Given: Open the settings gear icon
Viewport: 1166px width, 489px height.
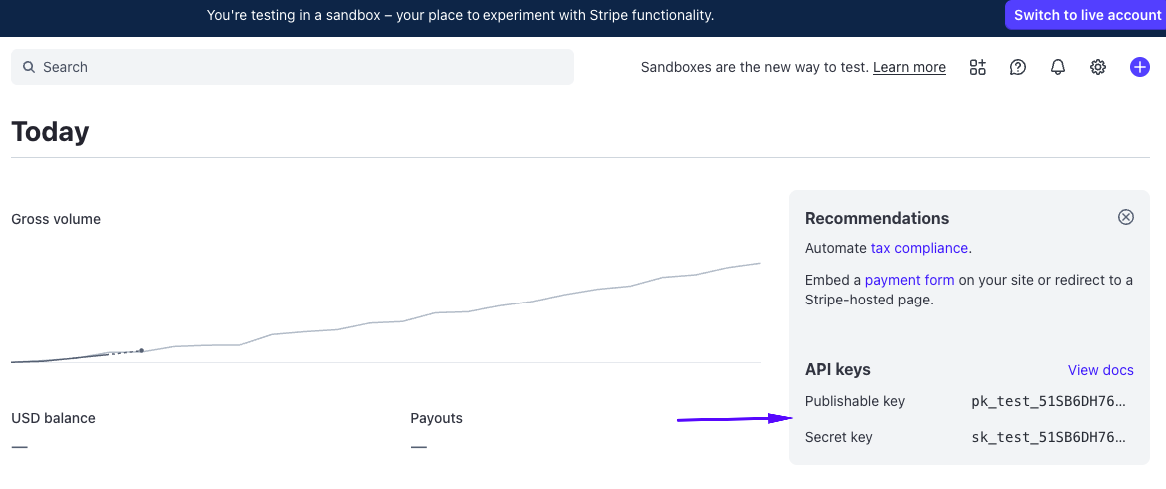Looking at the screenshot, I should pyautogui.click(x=1098, y=67).
